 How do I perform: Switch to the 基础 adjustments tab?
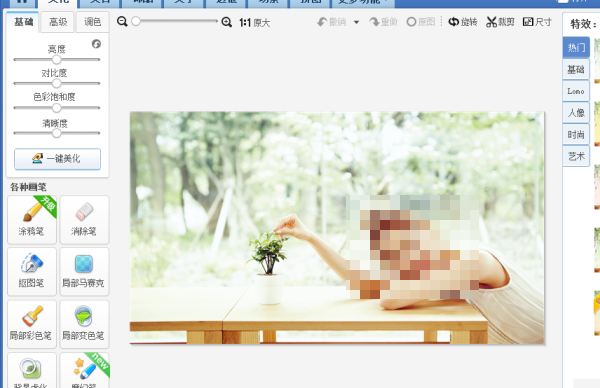[x=23, y=22]
